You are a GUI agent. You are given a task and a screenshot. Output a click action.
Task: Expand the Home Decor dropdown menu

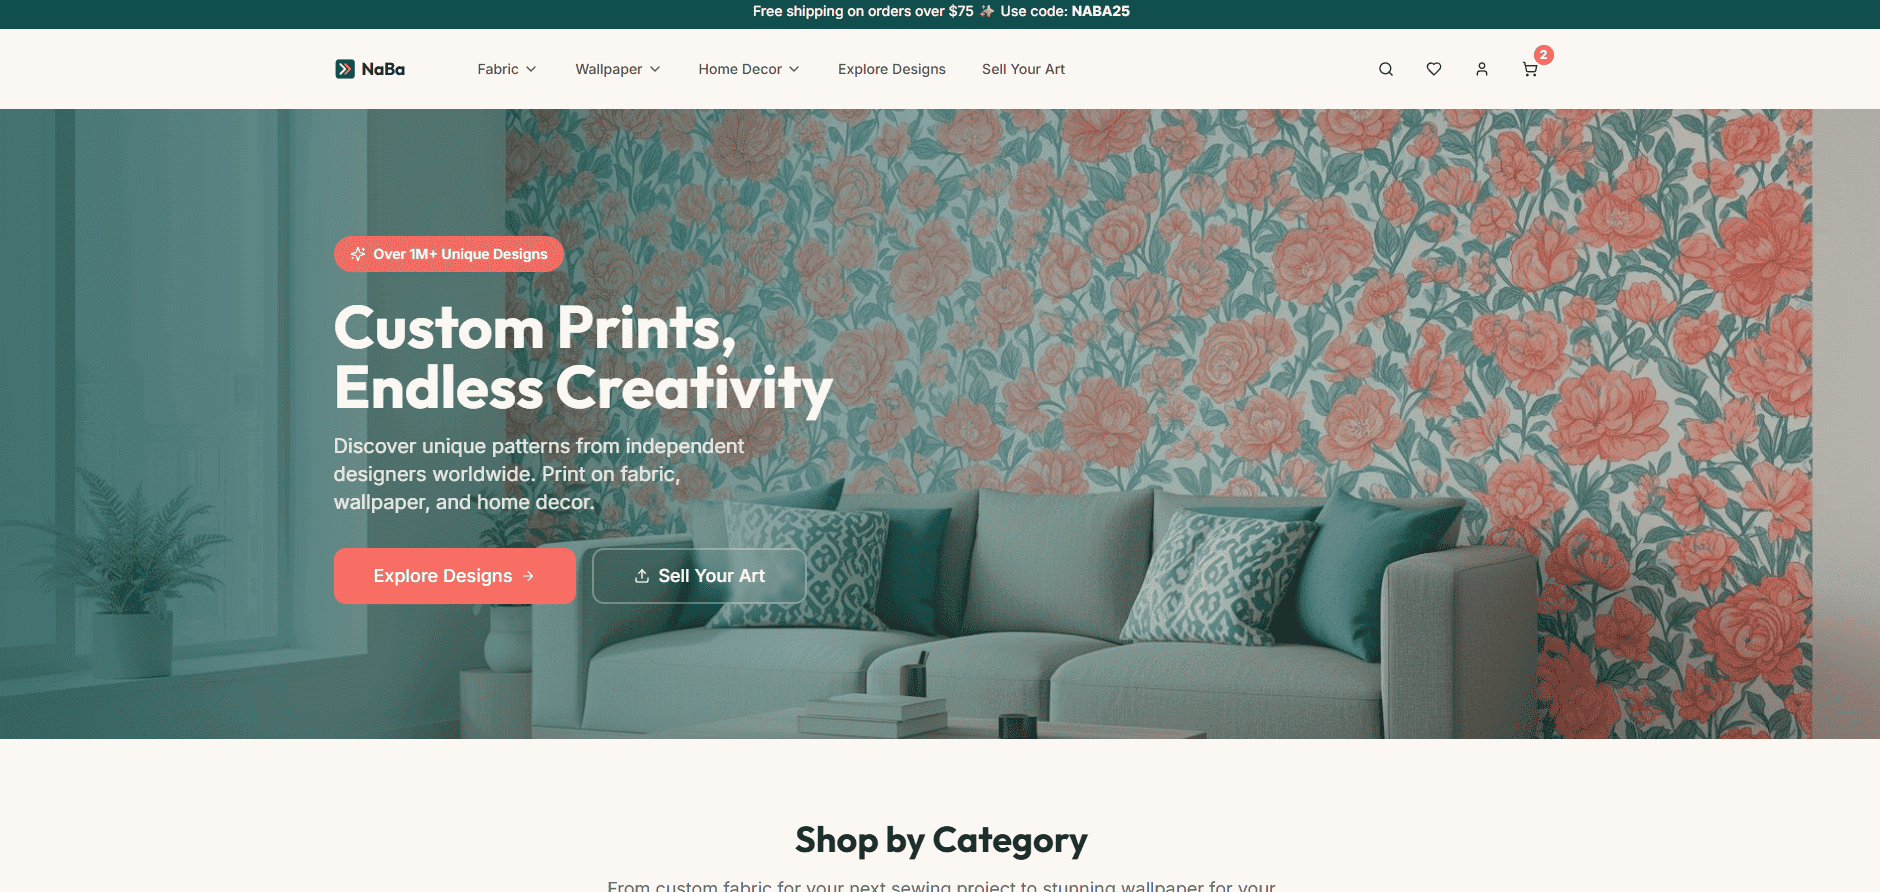click(x=749, y=69)
